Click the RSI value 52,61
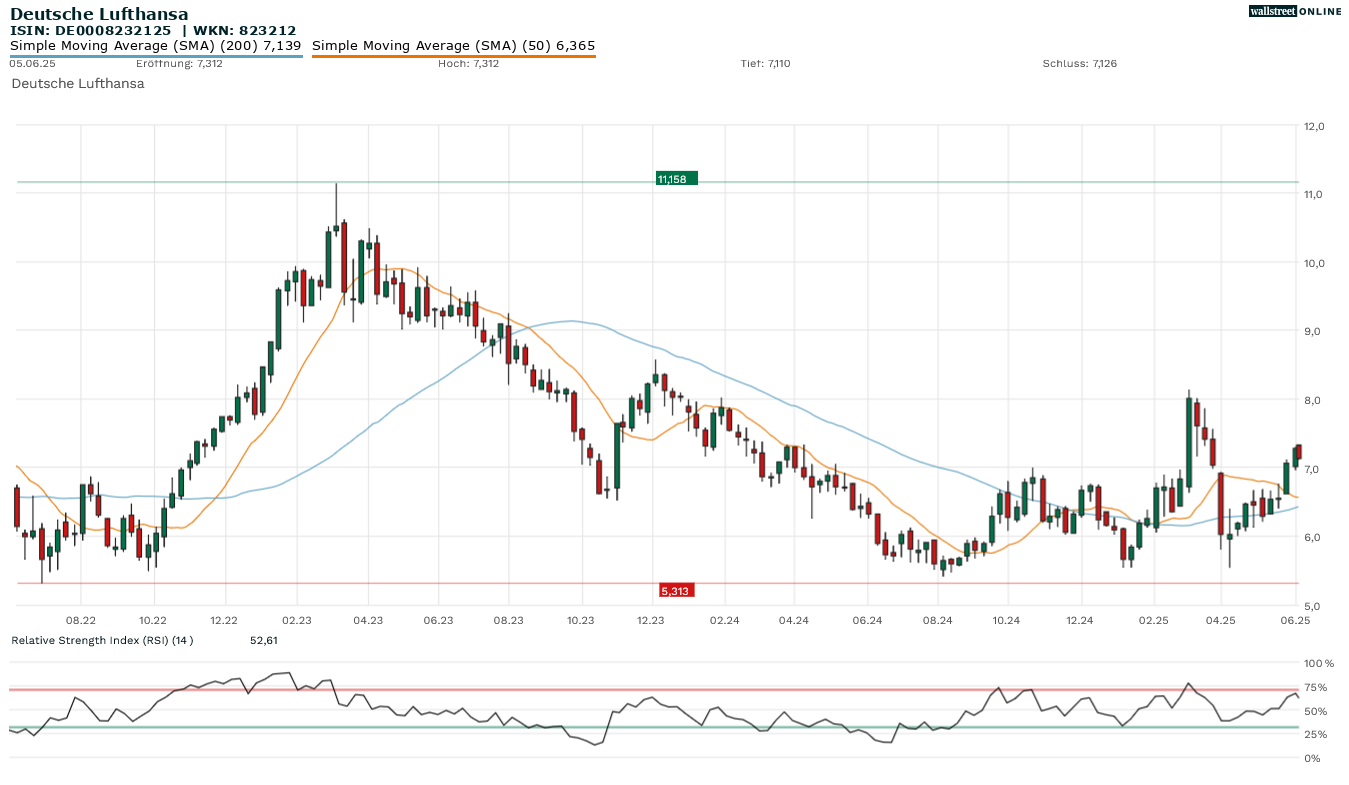The width and height of the screenshot is (1349, 785). pos(263,640)
